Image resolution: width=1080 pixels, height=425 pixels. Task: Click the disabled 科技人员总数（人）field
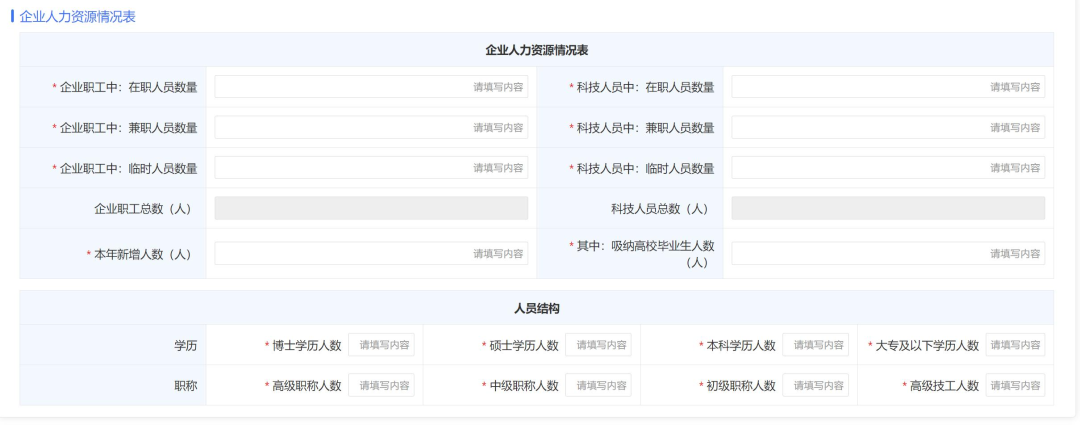pos(888,208)
